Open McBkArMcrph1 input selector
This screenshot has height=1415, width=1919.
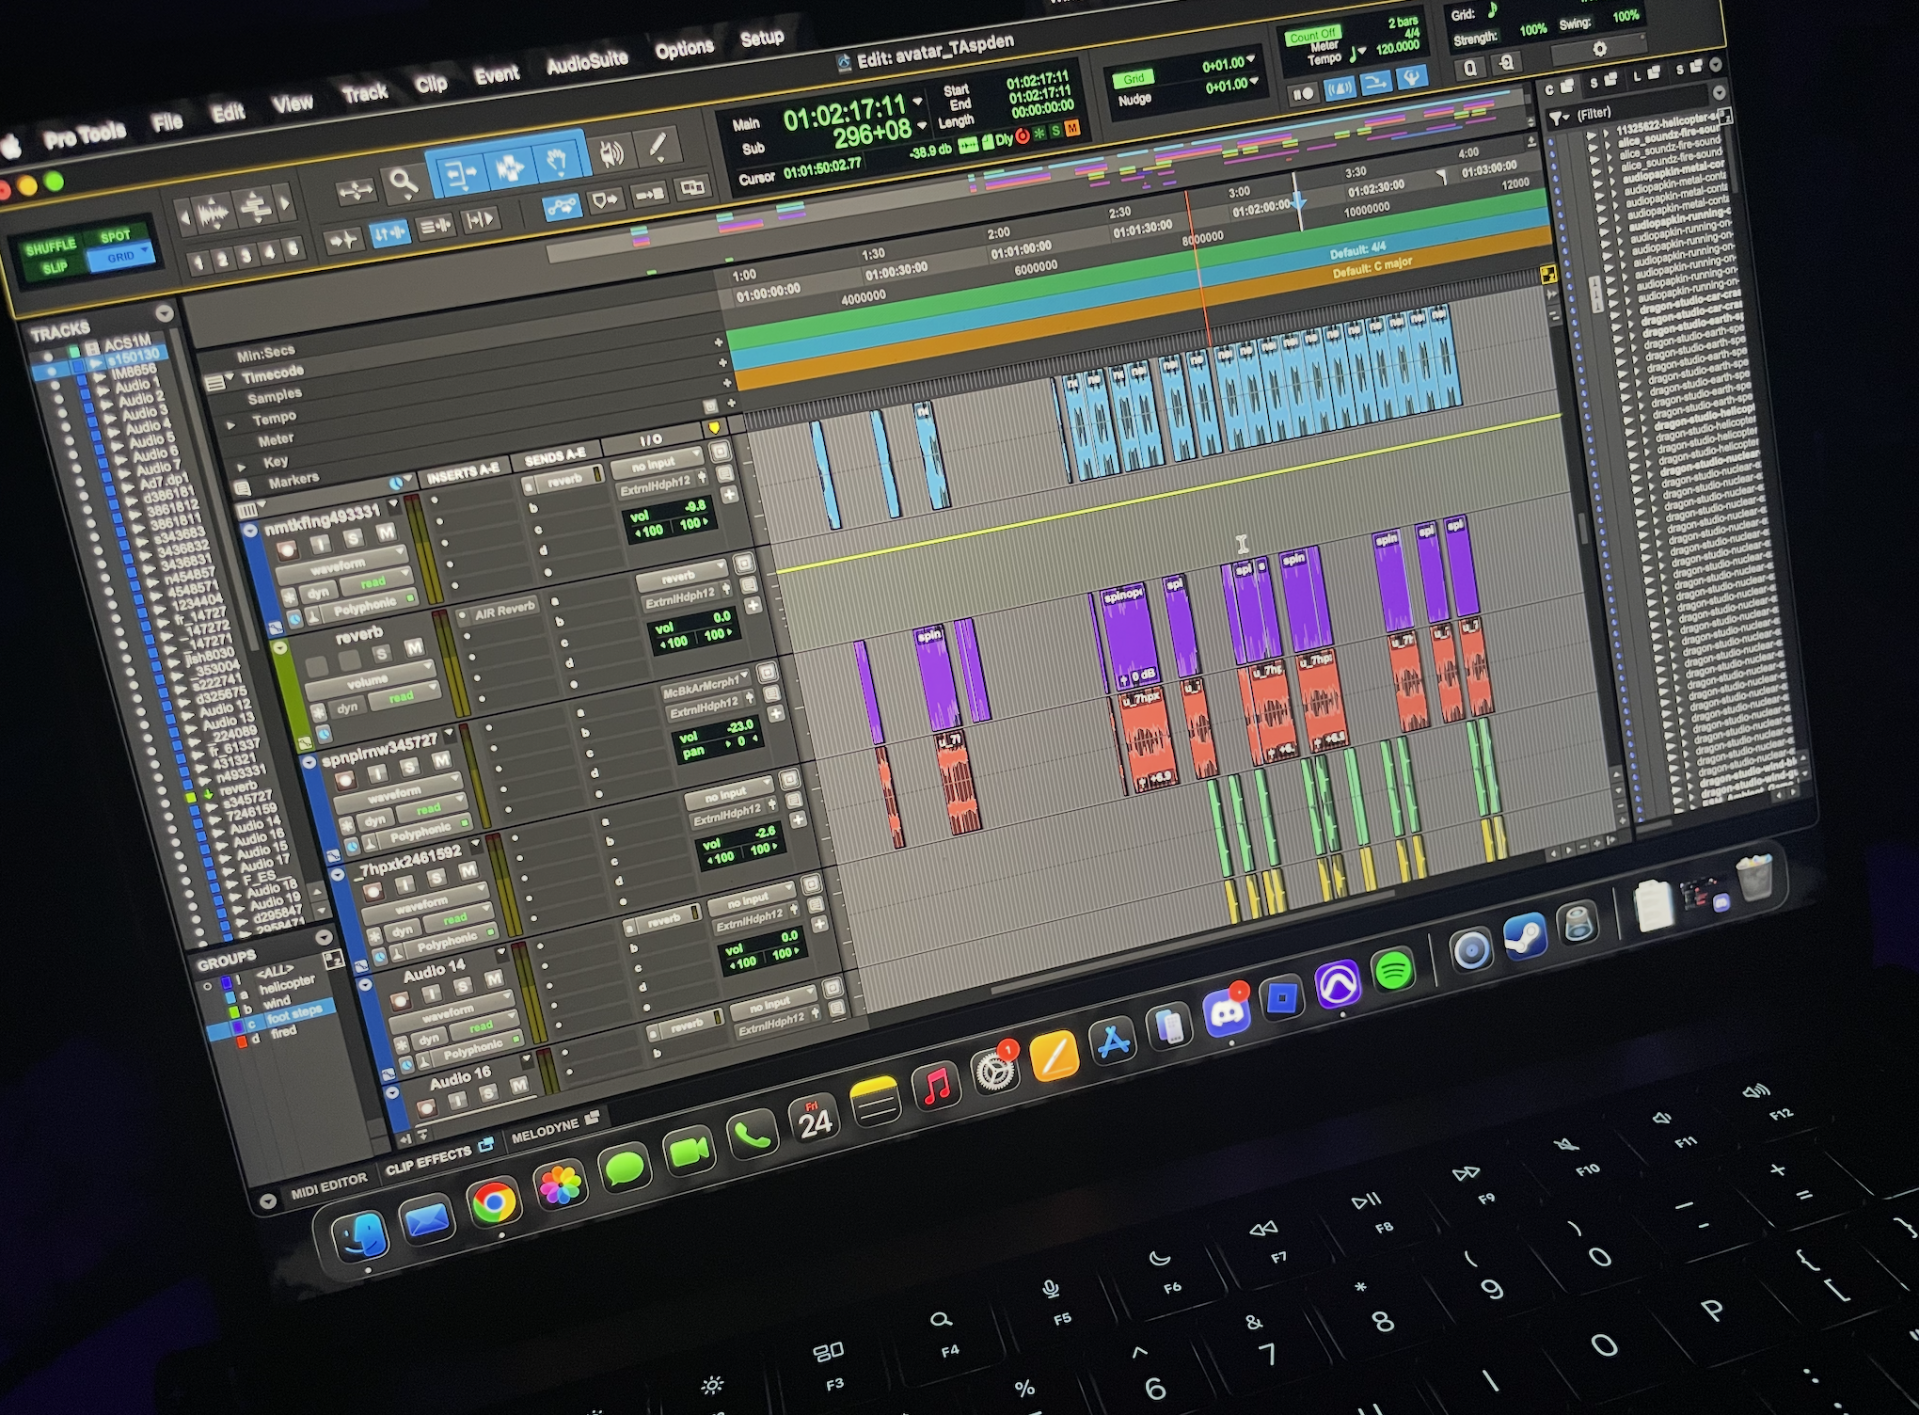[x=706, y=688]
